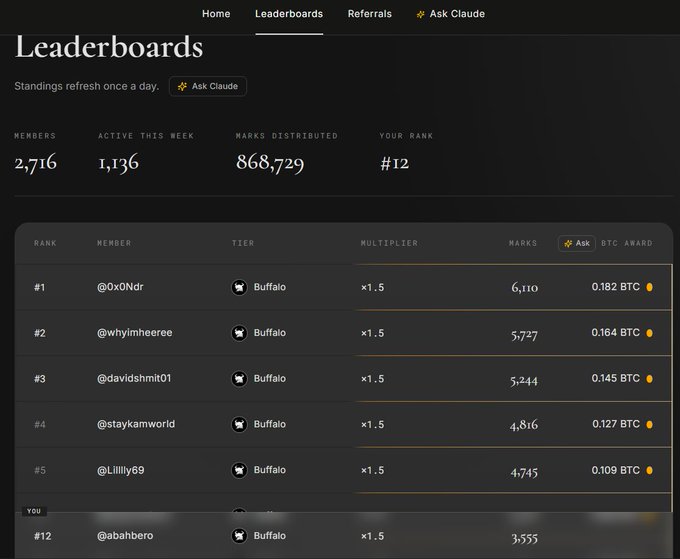The width and height of the screenshot is (680, 559).
Task: Click the Ask button near the BTC Award header
Action: (576, 243)
